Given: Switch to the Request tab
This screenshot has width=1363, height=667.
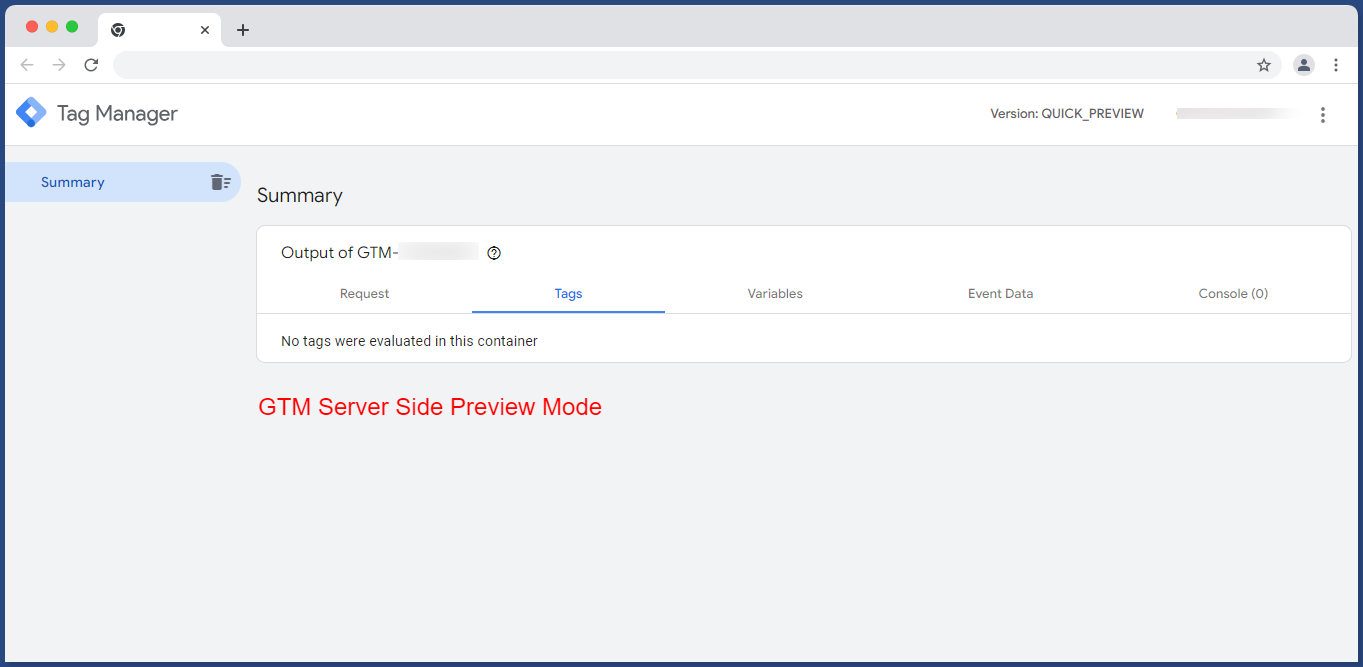Looking at the screenshot, I should click(x=364, y=294).
